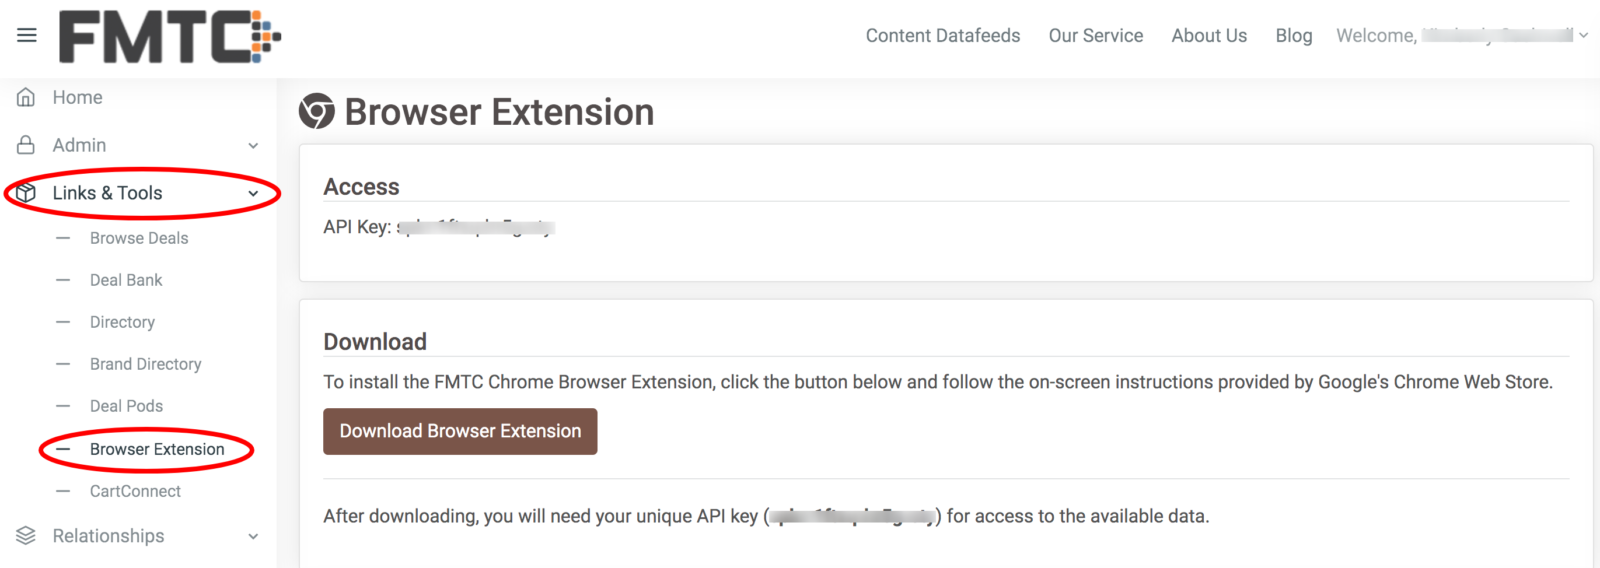
Task: Select Browse Deals in sidebar
Action: tap(139, 238)
